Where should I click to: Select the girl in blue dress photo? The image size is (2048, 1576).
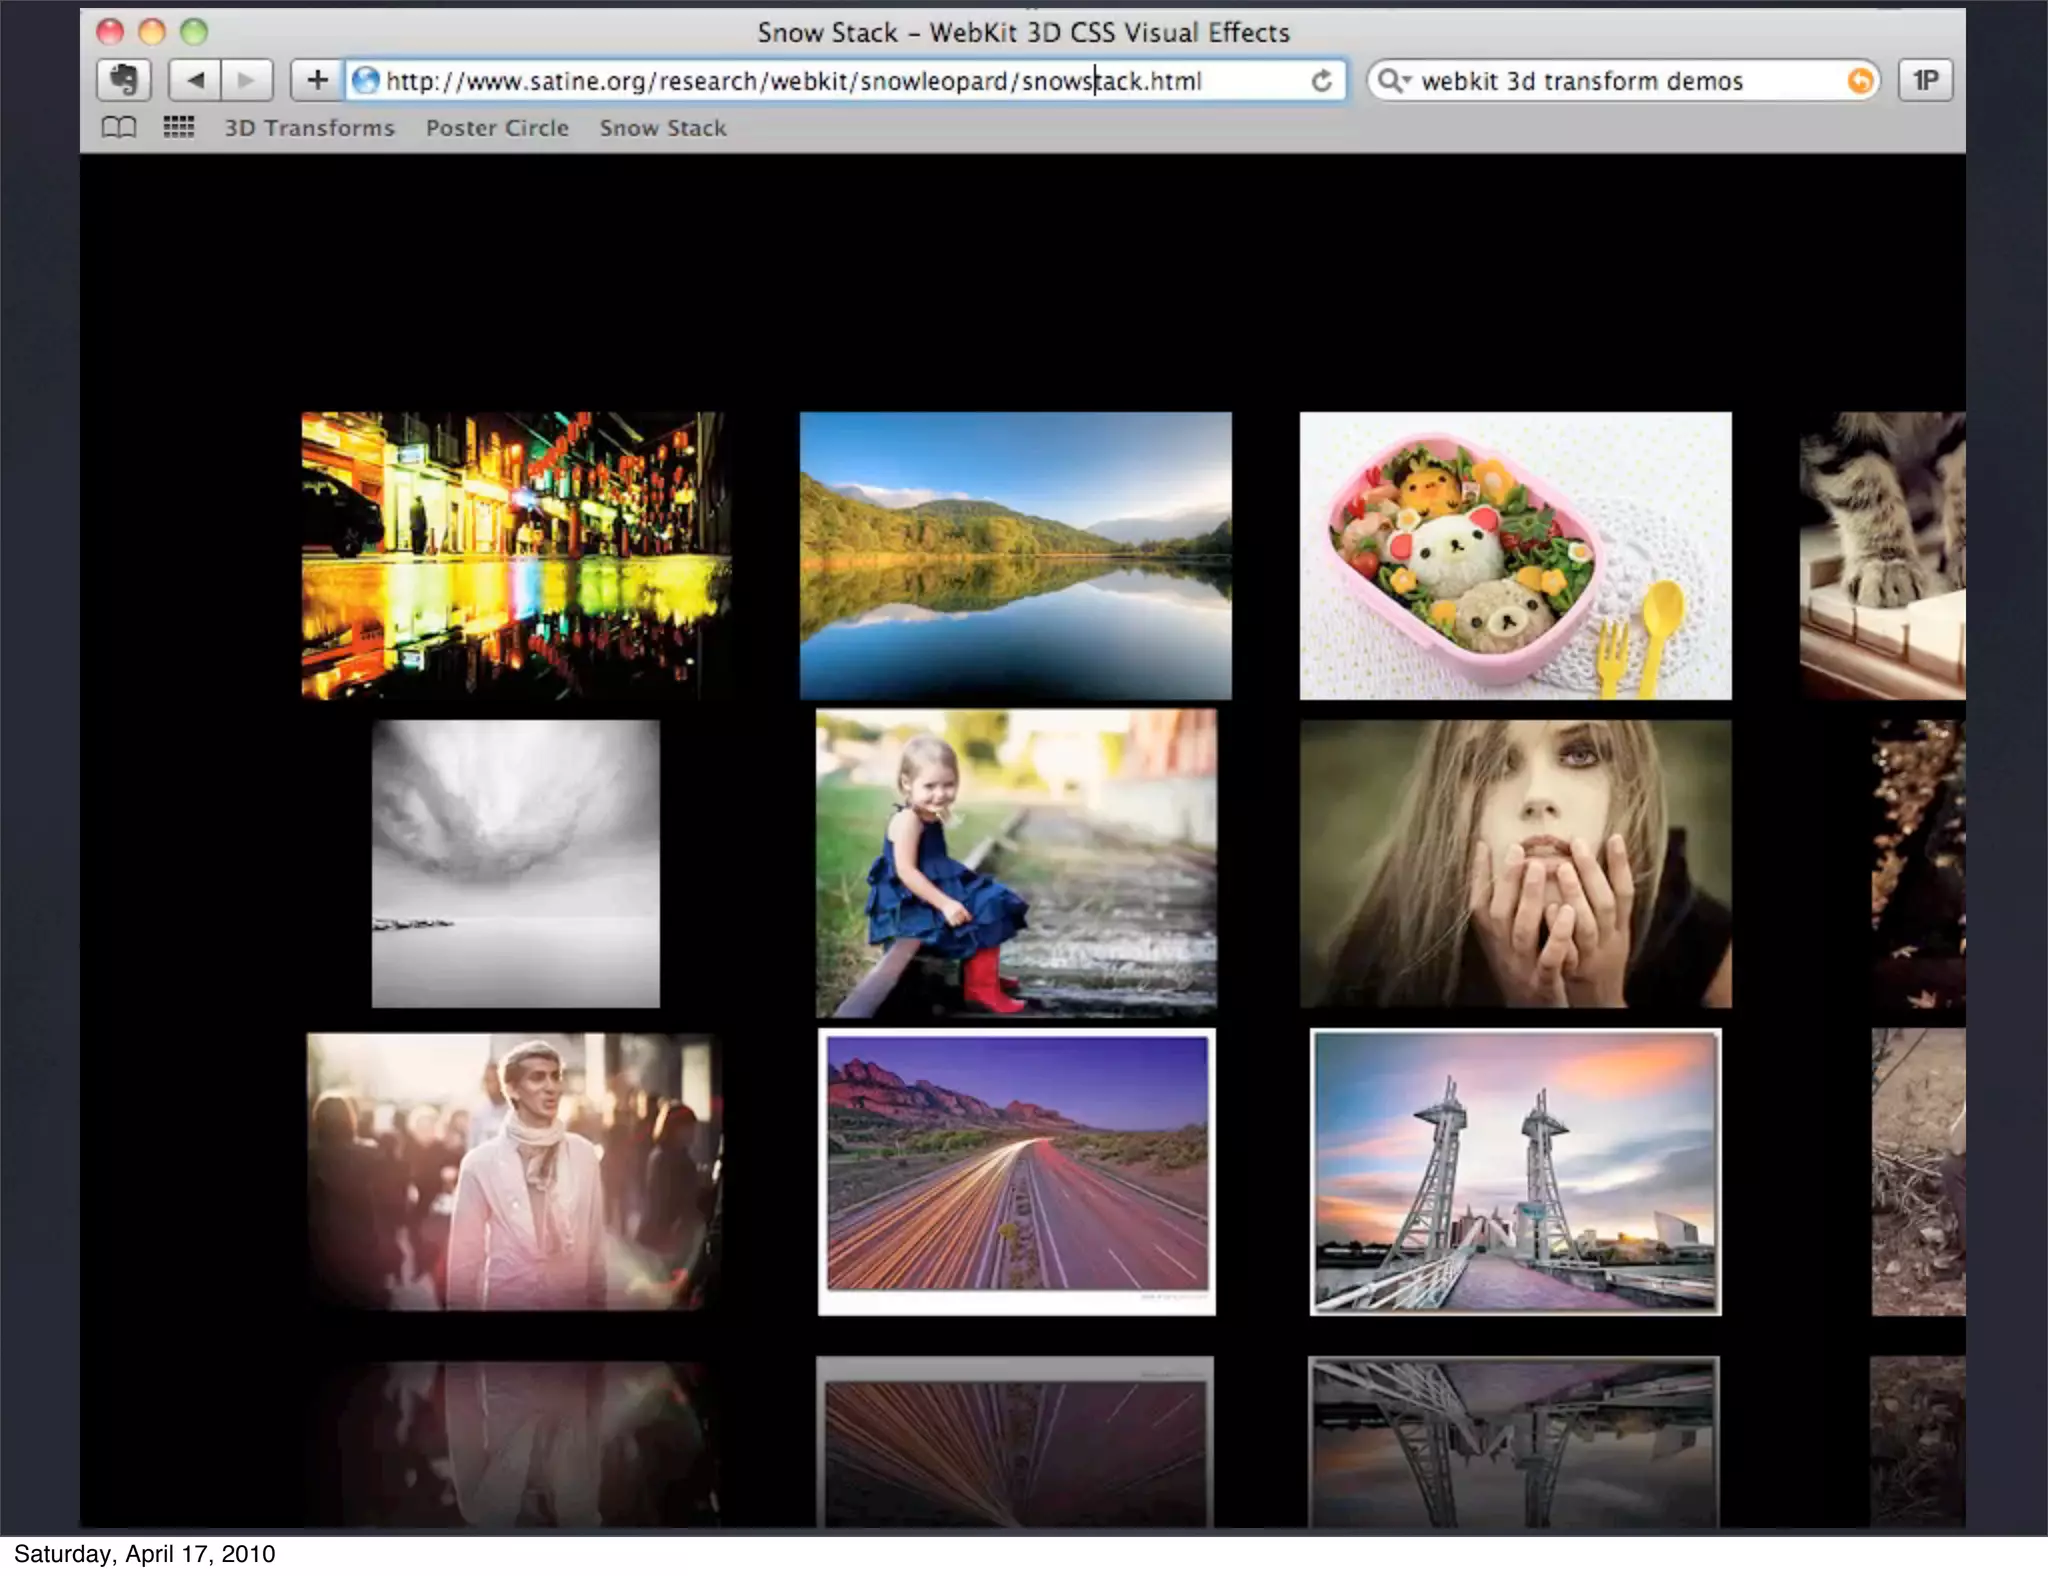pos(1016,862)
